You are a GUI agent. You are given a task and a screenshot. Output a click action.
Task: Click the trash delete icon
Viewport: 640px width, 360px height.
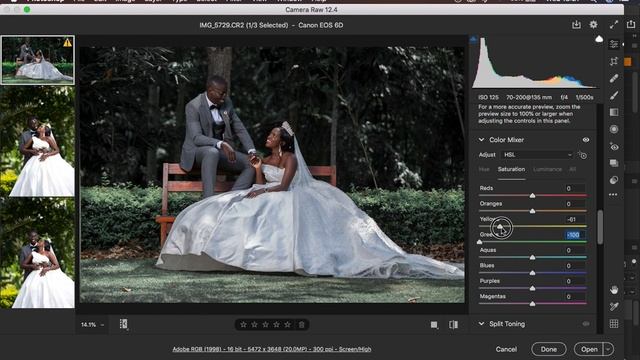click(x=302, y=324)
